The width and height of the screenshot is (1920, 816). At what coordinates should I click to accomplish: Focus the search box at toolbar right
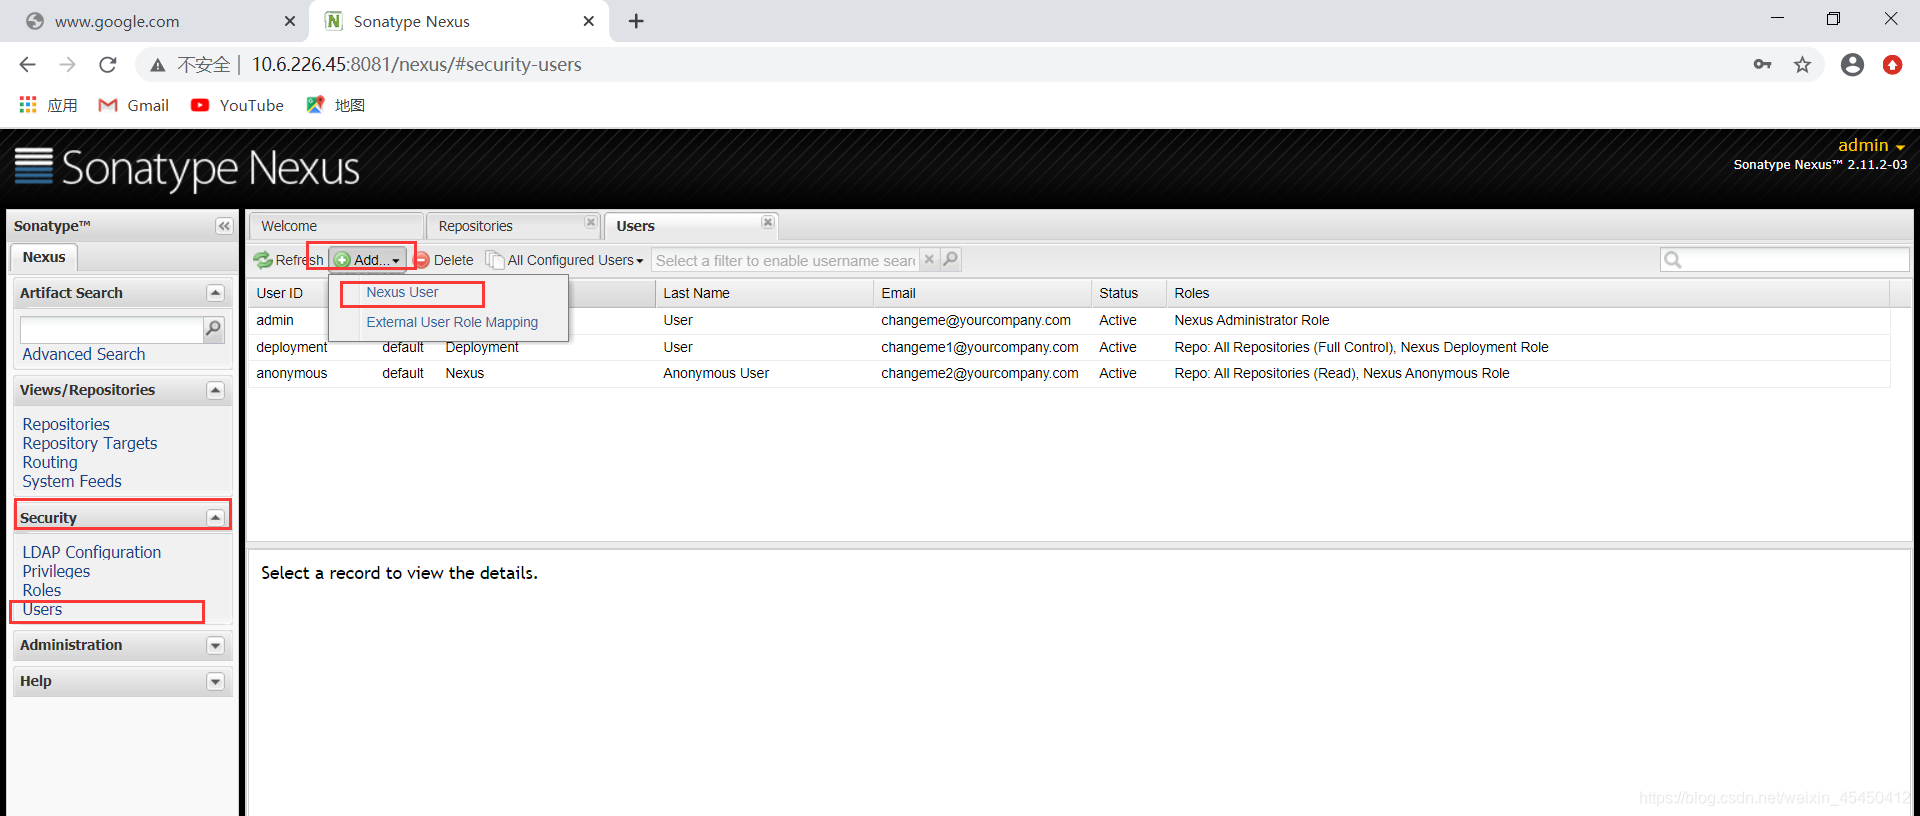coord(1785,260)
